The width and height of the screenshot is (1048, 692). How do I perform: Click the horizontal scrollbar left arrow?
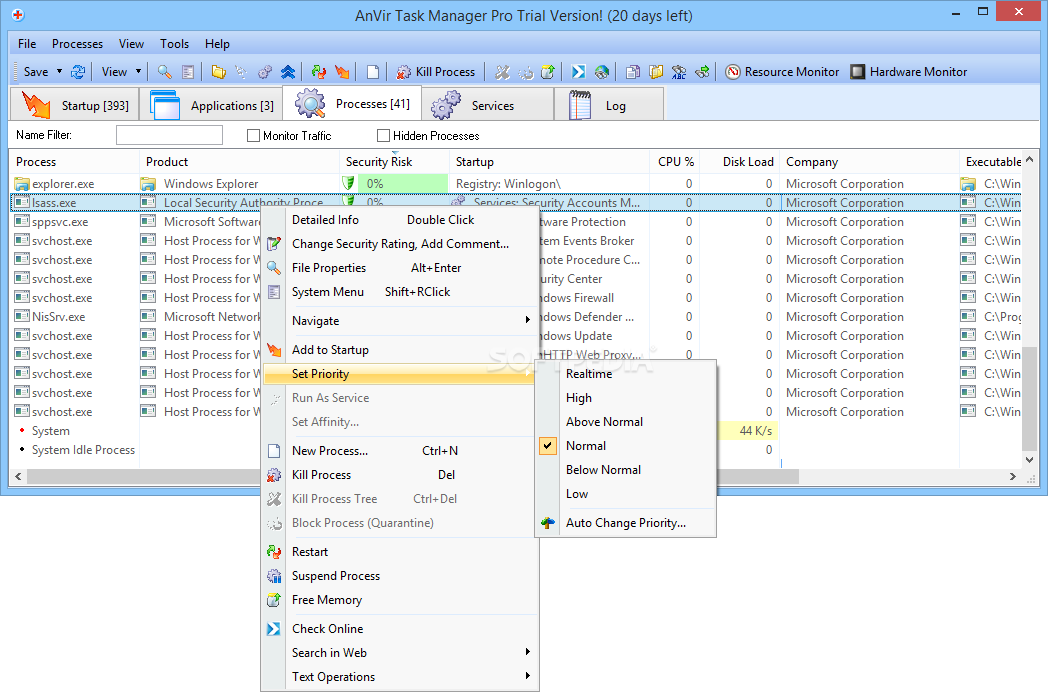click(18, 476)
